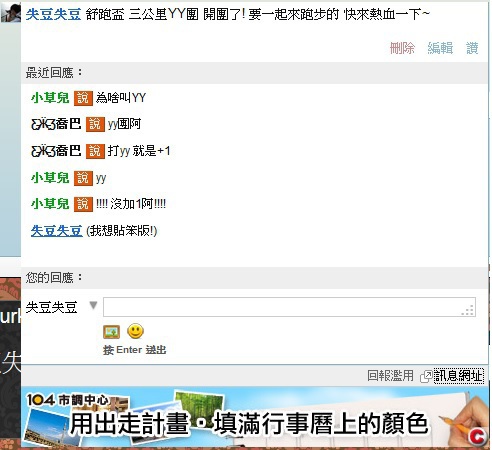492x450 pixels.
Task: Click the resize grip of reply box
Action: click(x=468, y=310)
